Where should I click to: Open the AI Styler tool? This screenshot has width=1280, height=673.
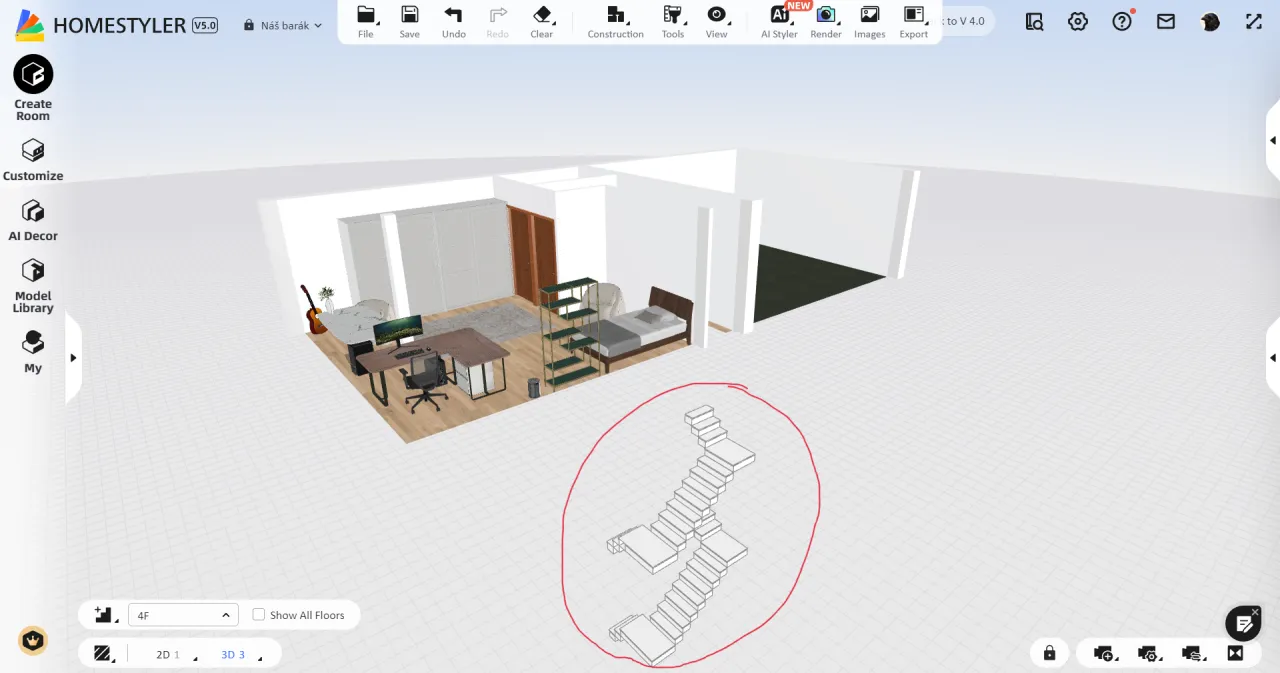(779, 15)
